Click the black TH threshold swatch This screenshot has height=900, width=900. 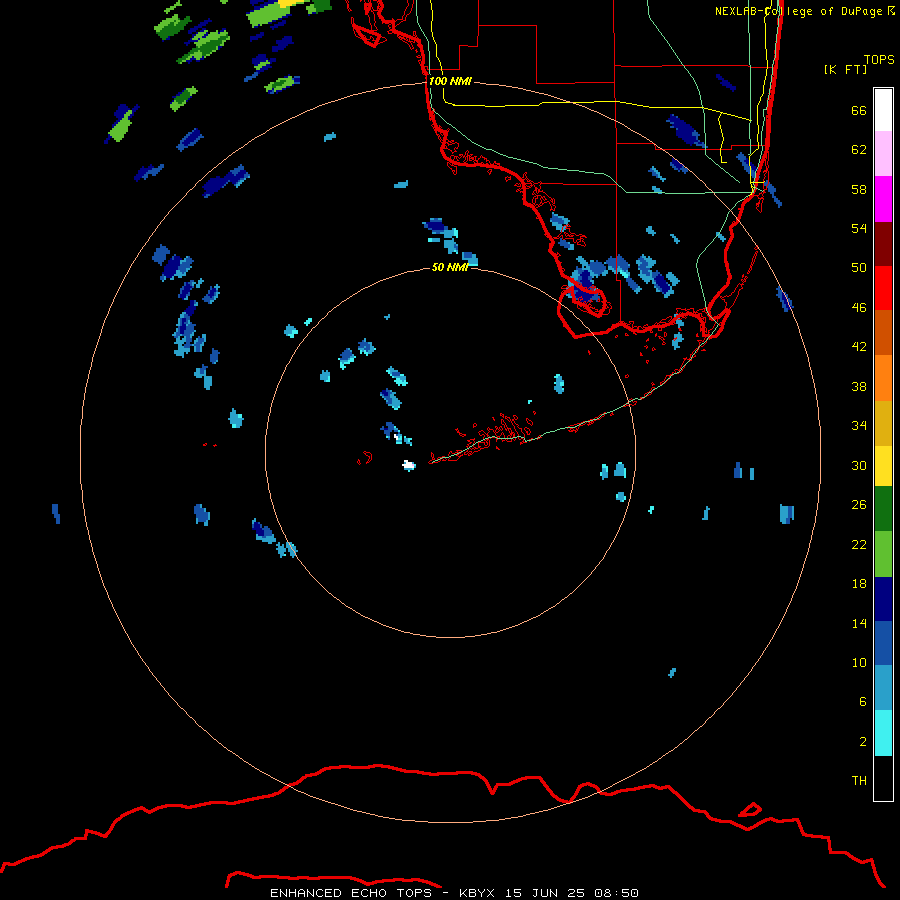coord(883,778)
